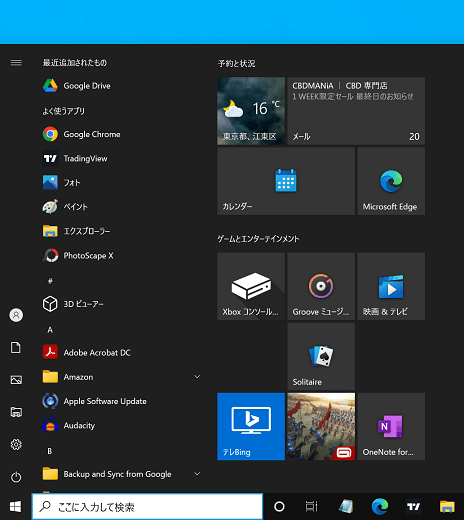Screen dimensions: 464x520
Task: Expand the Amazon folder chevron
Action: [197, 377]
